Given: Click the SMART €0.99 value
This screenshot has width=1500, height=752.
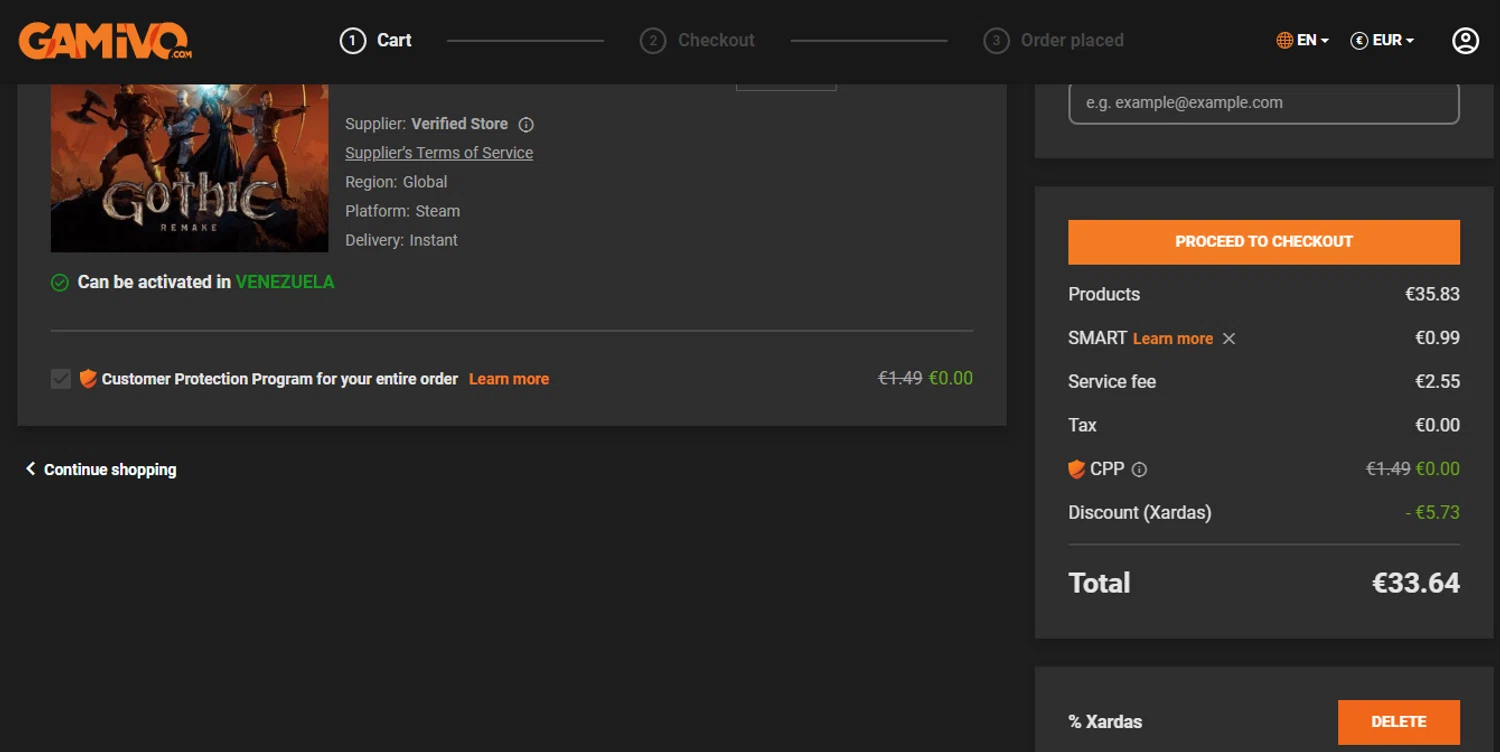Looking at the screenshot, I should point(1437,338).
